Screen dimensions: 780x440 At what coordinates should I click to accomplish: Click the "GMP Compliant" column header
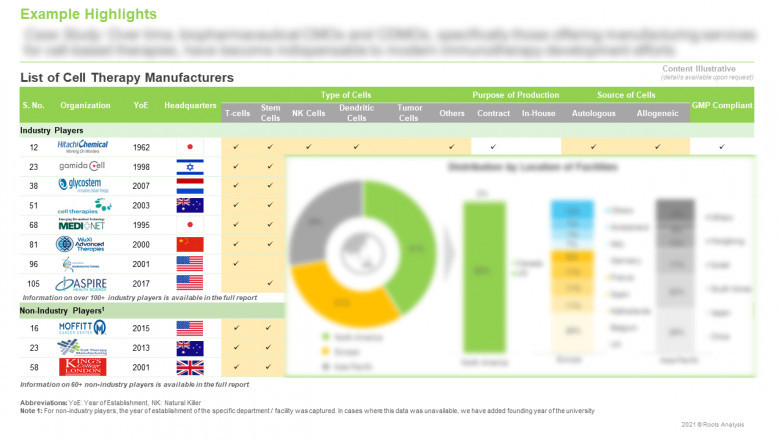click(x=722, y=105)
